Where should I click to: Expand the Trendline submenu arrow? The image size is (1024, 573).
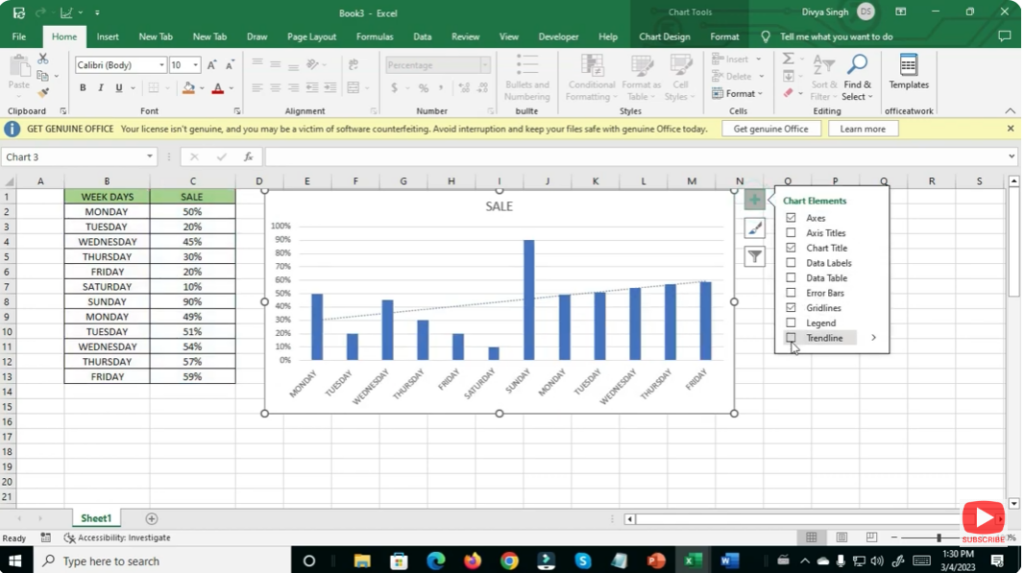[873, 338]
